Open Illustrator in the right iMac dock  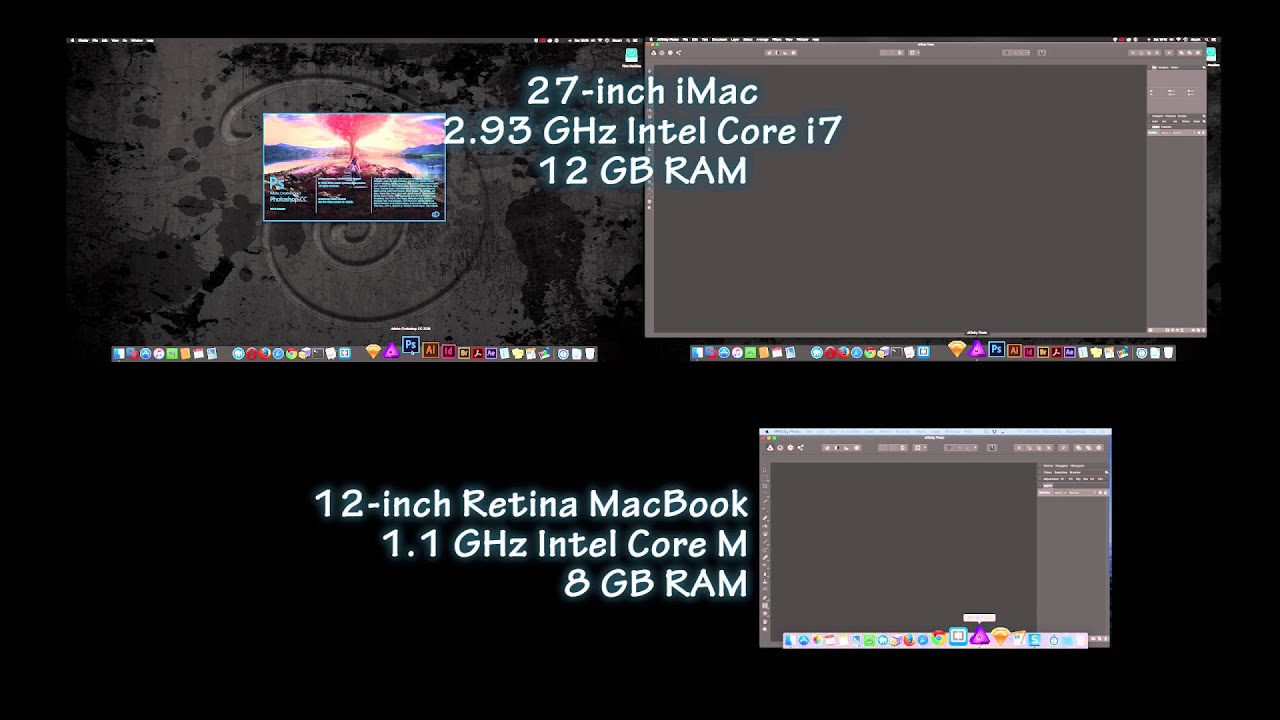[x=1014, y=351]
